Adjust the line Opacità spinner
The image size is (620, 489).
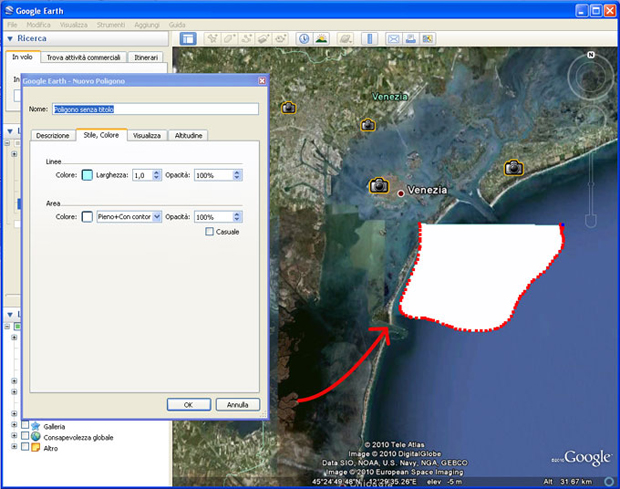point(237,175)
